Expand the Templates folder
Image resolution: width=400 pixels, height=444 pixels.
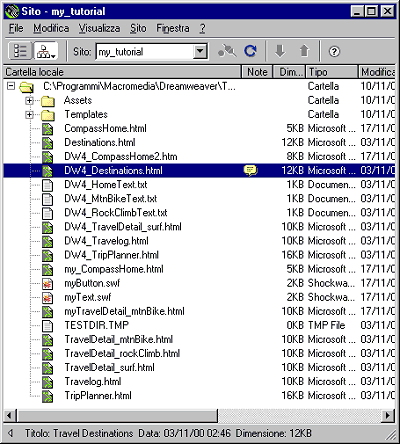(29, 115)
